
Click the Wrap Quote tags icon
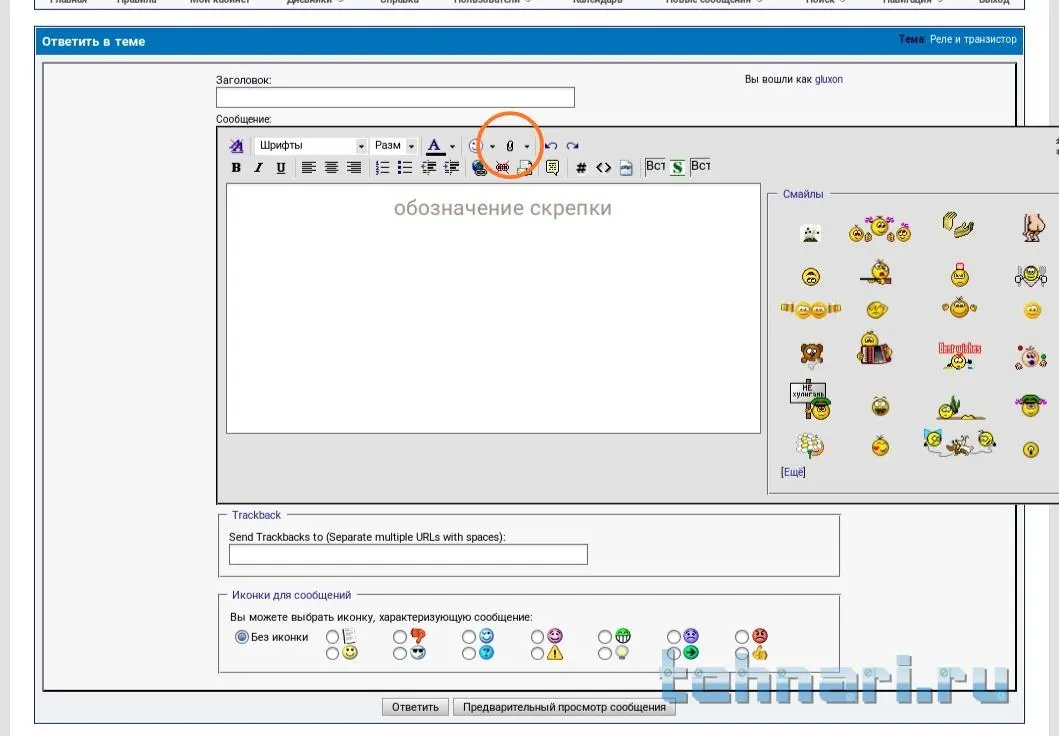pyautogui.click(x=552, y=167)
